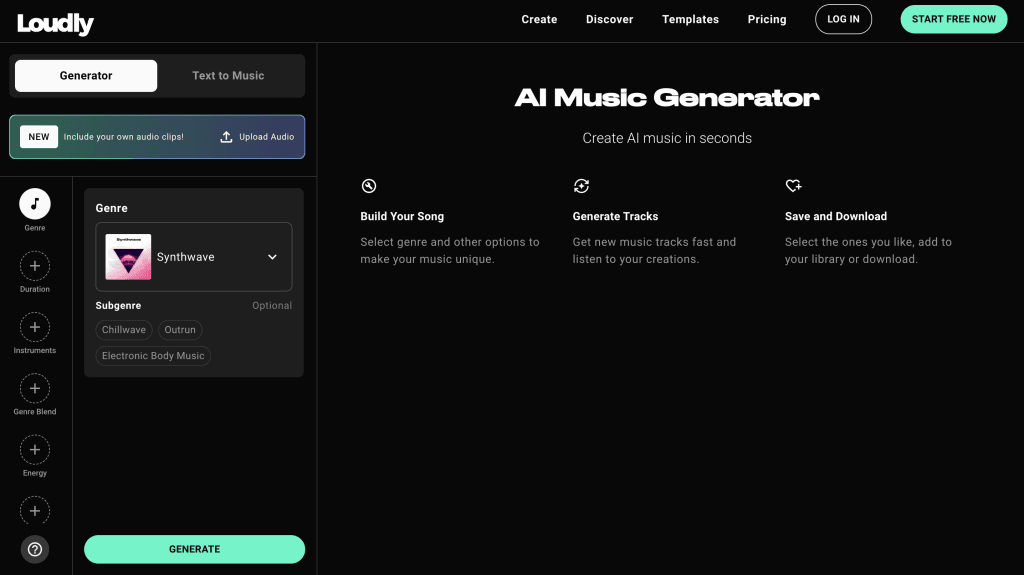The height and width of the screenshot is (575, 1024).
Task: Select the Genre music note icon
Action: click(35, 204)
